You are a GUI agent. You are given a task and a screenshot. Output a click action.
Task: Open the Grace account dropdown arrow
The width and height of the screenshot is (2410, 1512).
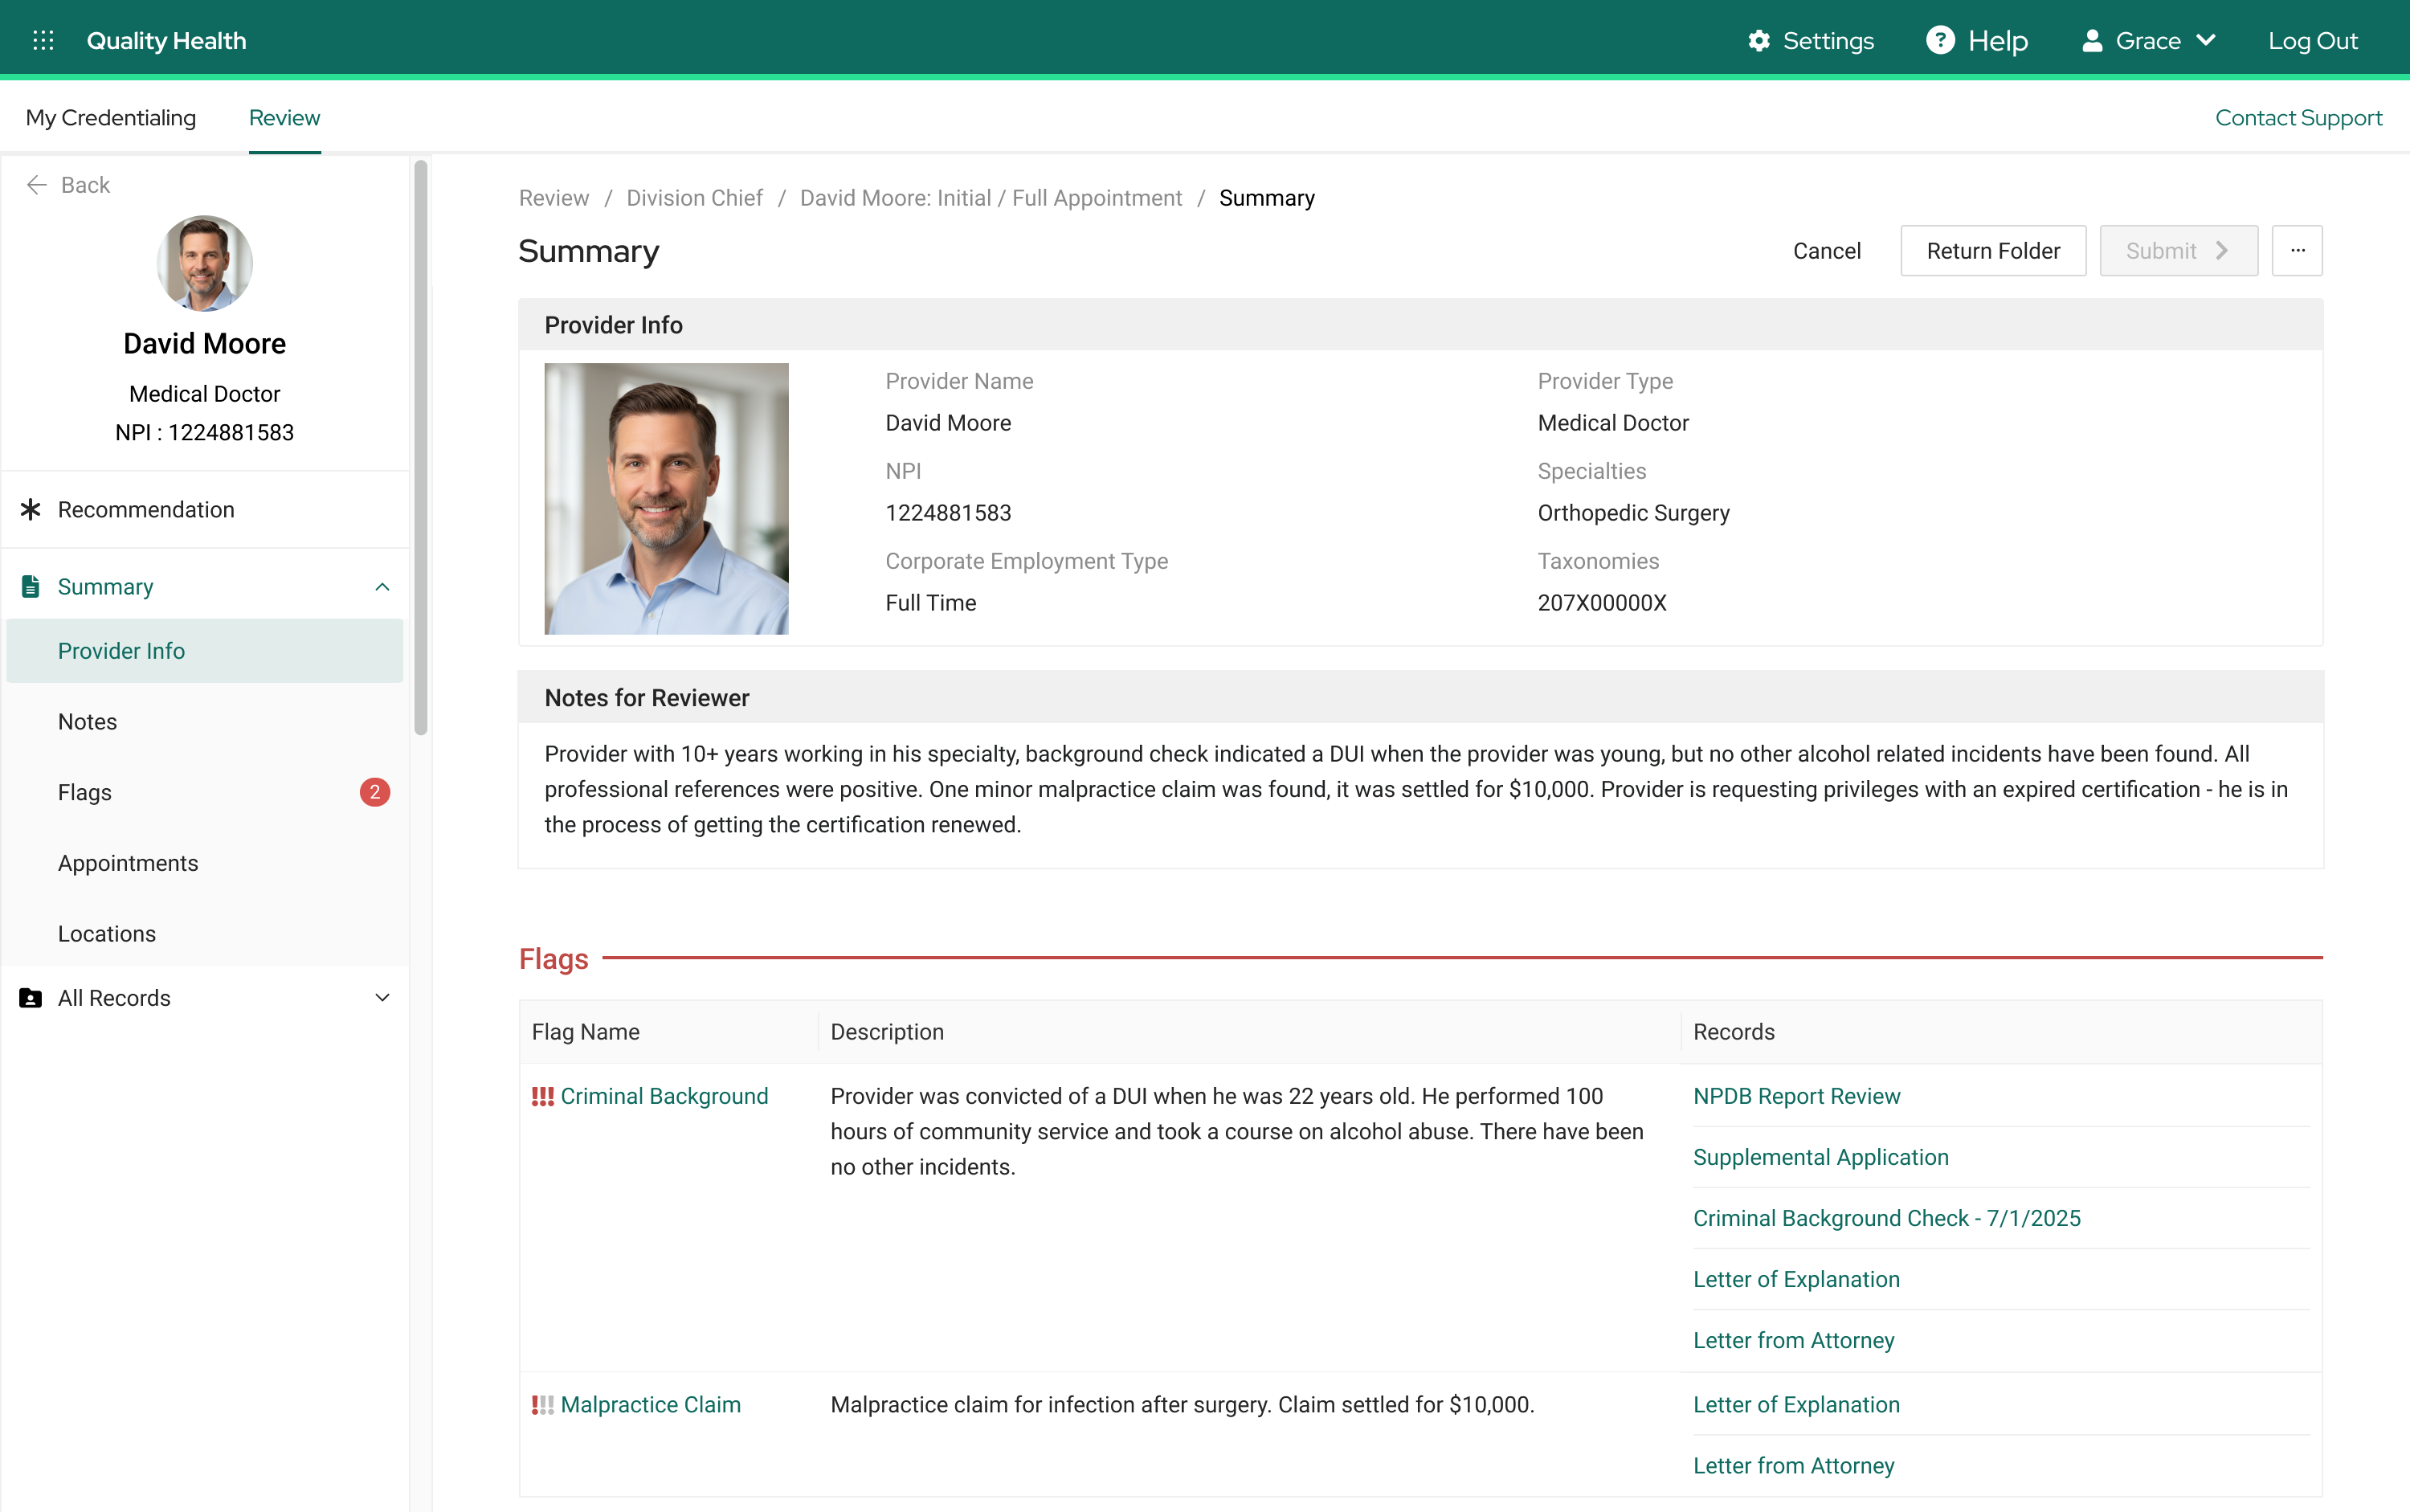[2207, 40]
